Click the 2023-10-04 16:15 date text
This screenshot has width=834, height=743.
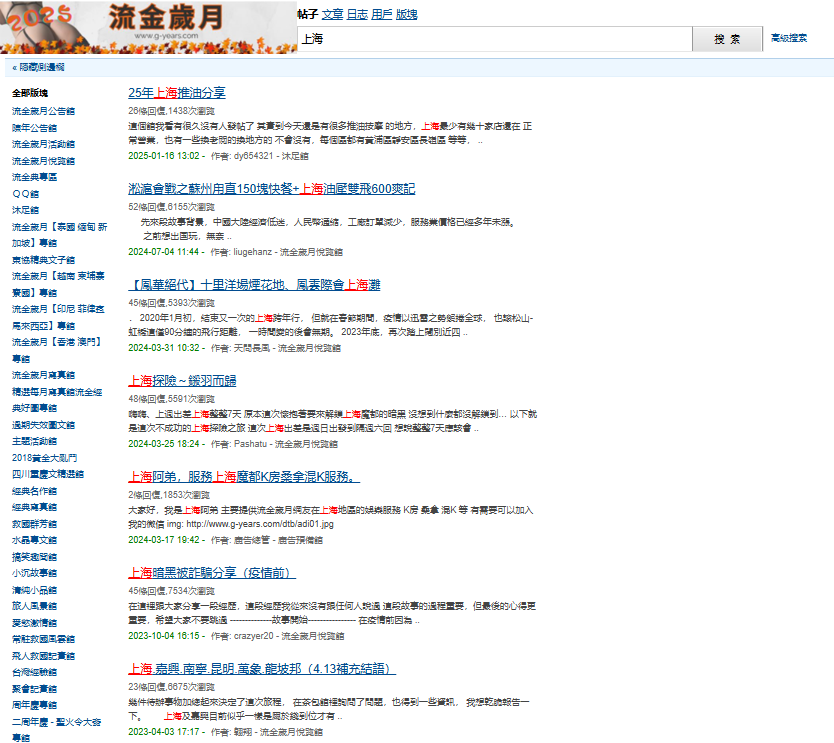coord(164,636)
